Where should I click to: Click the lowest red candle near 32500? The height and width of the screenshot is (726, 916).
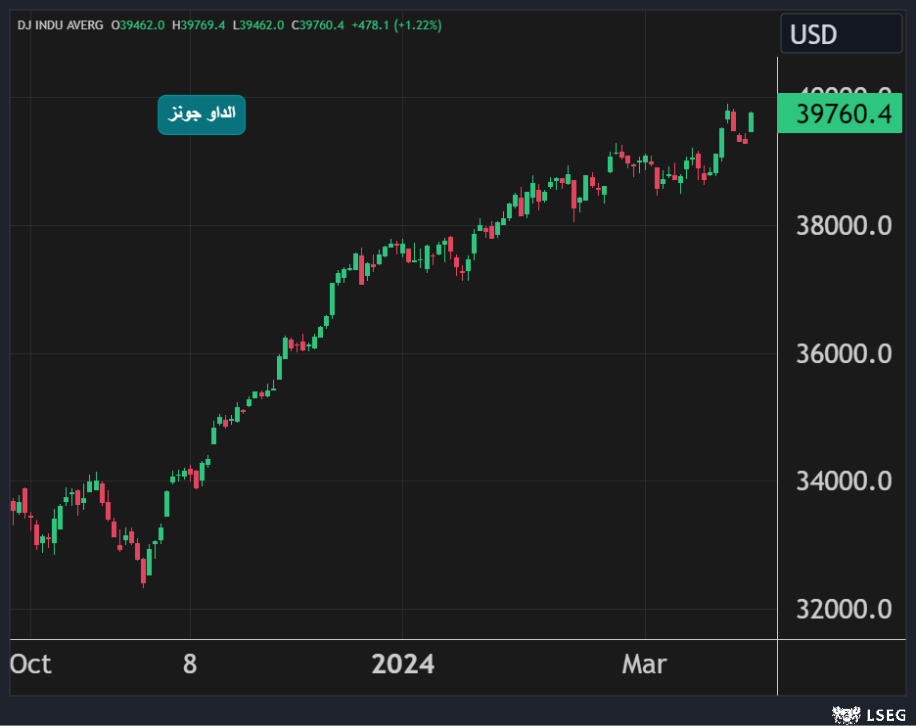coord(144,569)
